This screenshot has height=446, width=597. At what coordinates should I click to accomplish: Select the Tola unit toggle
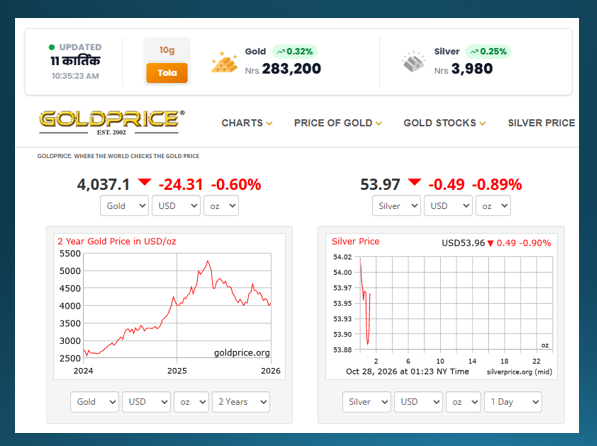point(167,73)
